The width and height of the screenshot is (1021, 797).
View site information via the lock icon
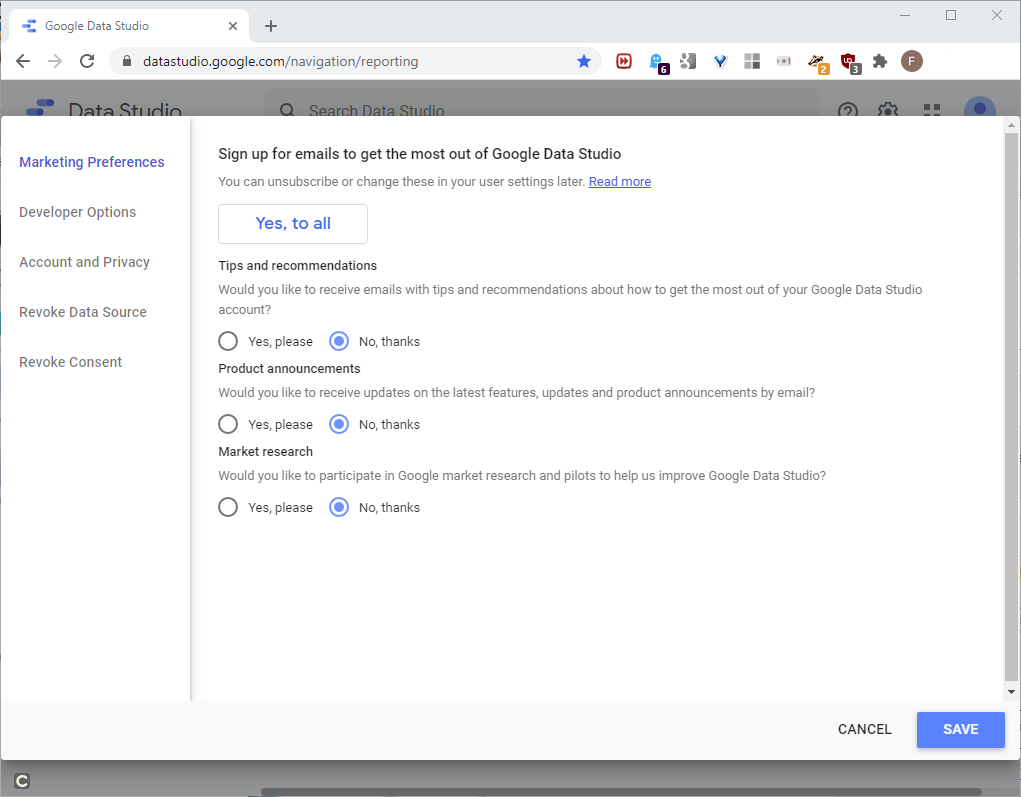coord(126,61)
